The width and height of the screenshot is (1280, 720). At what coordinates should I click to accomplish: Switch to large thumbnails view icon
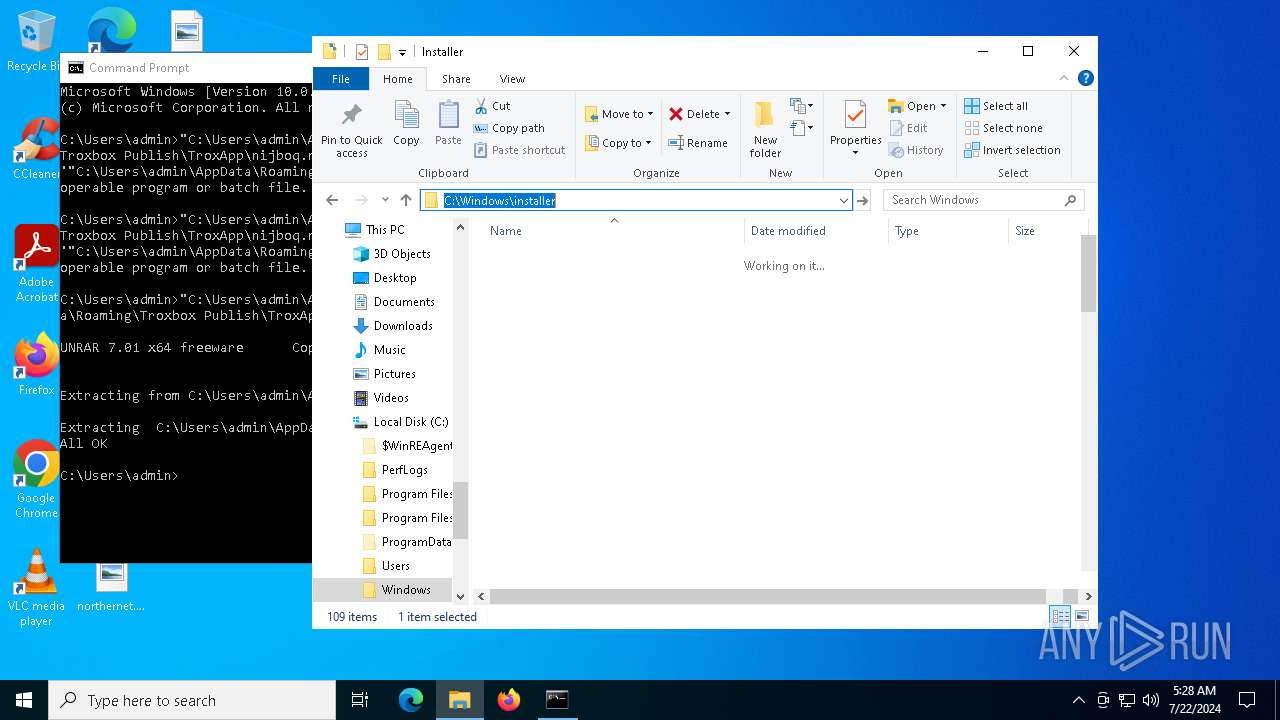(x=1082, y=616)
